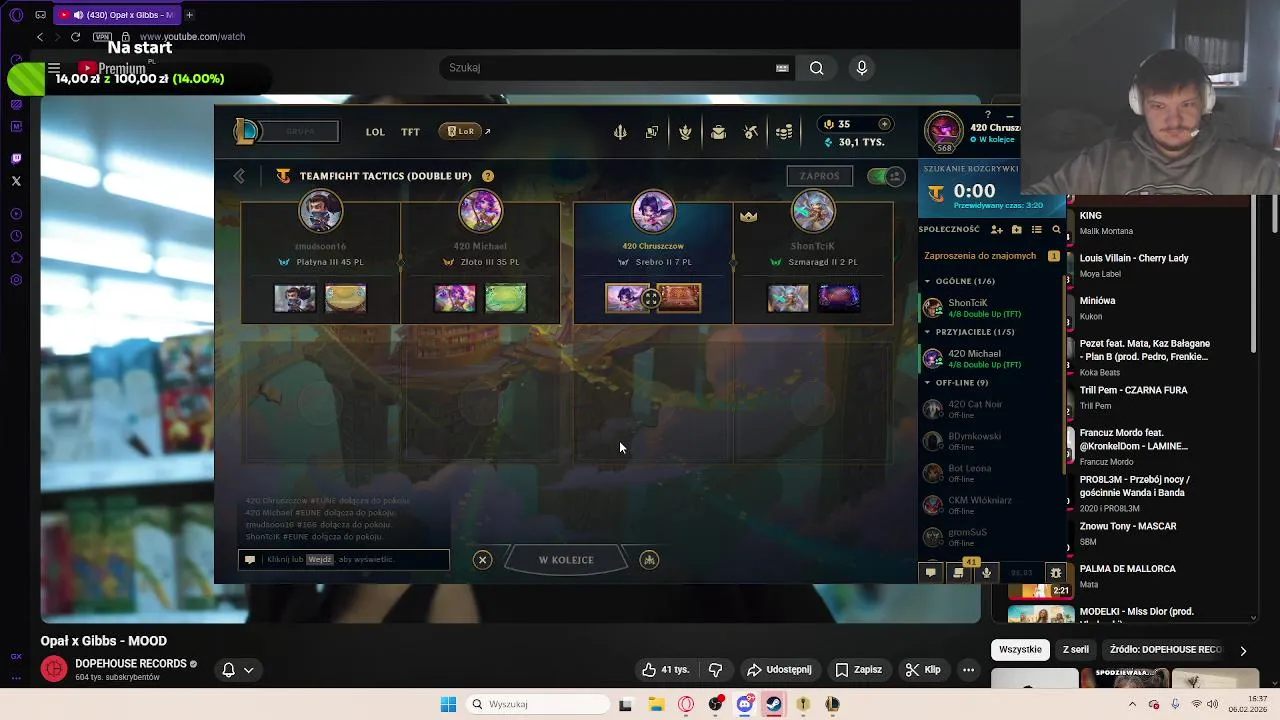Save the video with Zapisz button
This screenshot has width=1280, height=720.
(x=858, y=670)
